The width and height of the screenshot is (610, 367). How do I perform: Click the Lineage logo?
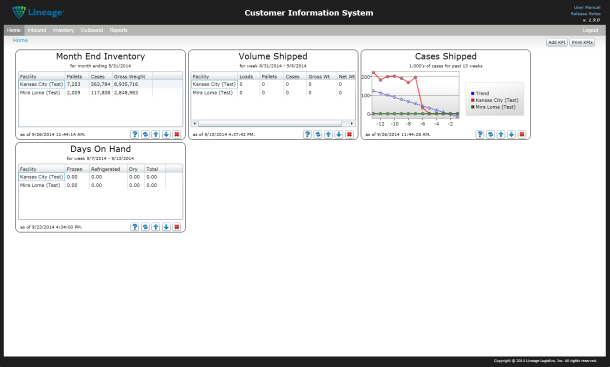pyautogui.click(x=38, y=12)
